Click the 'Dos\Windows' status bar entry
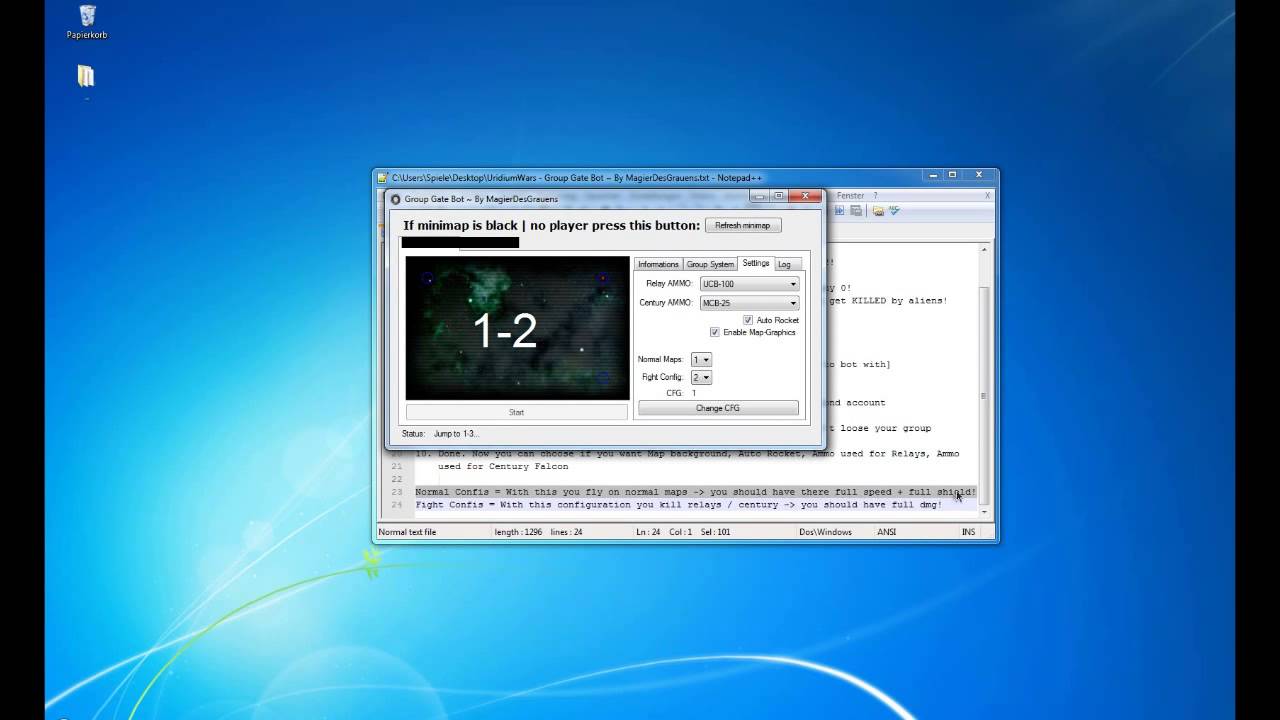The width and height of the screenshot is (1280, 720). pos(825,532)
